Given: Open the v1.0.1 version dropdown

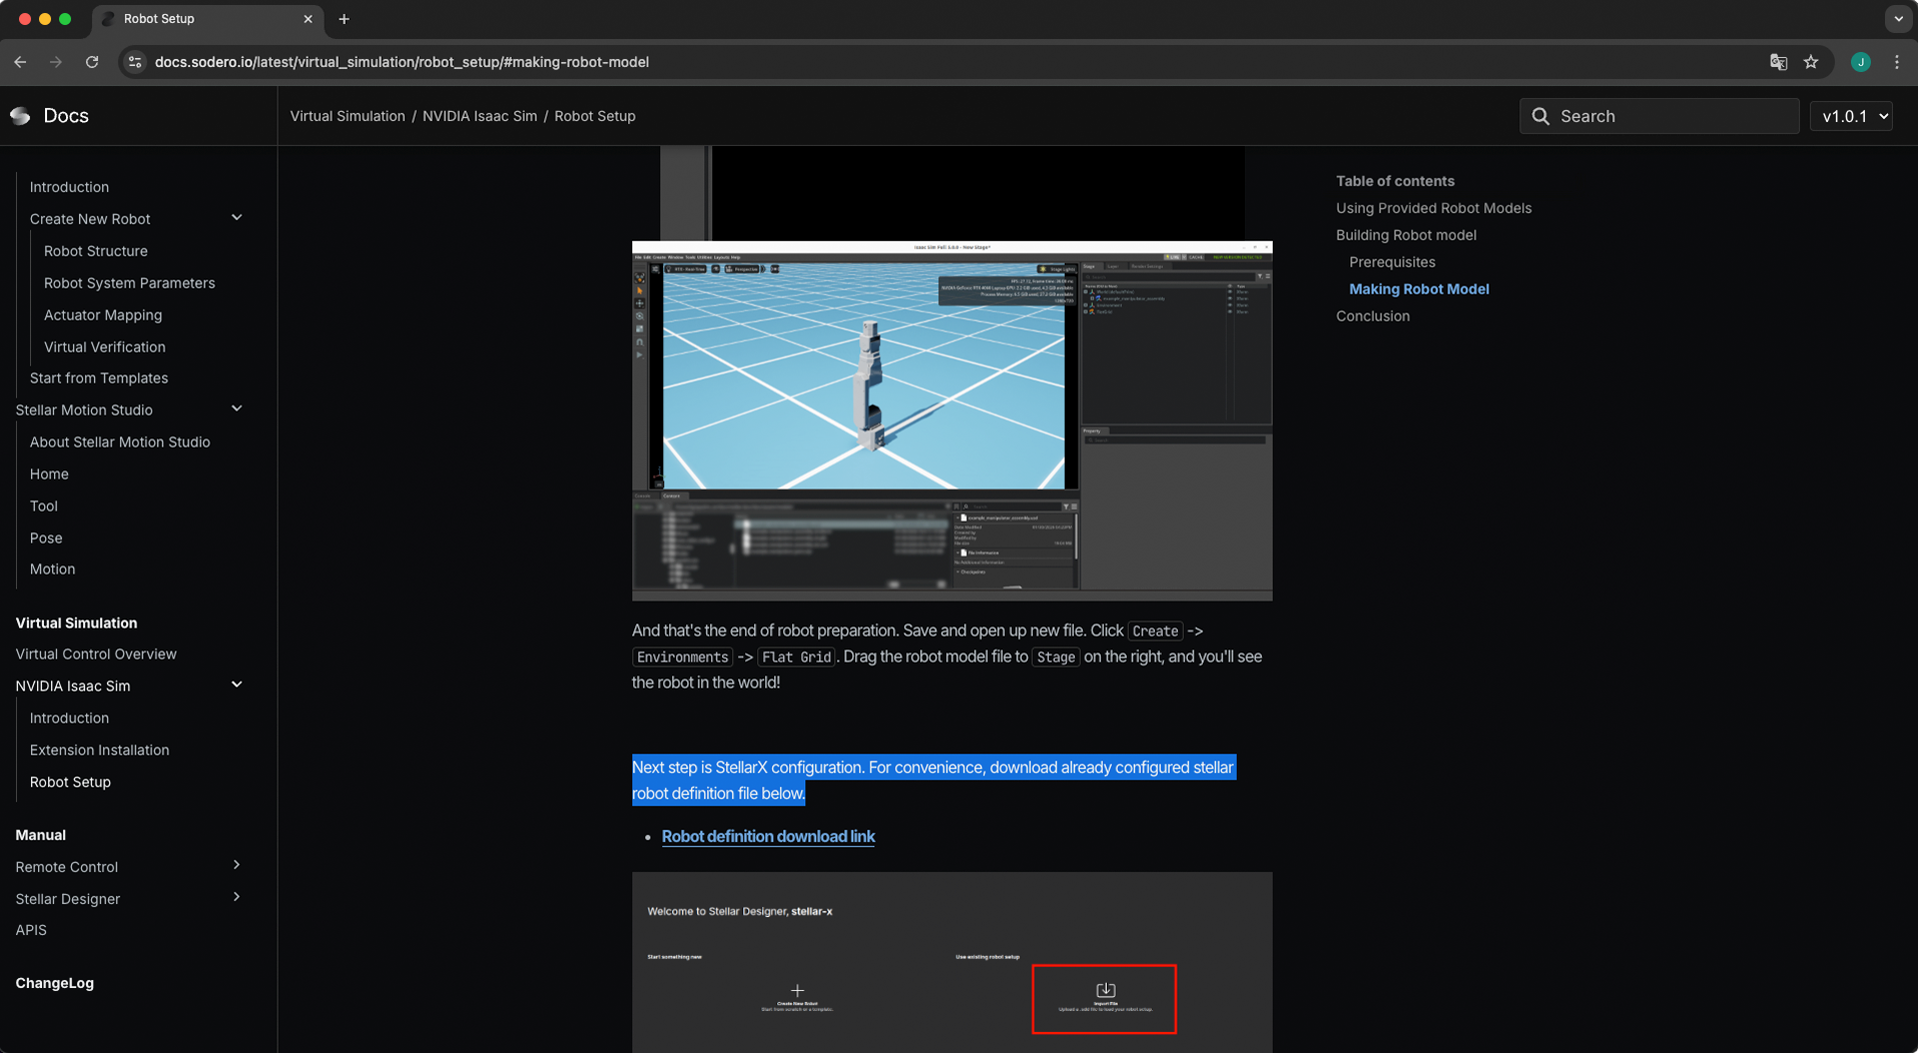Looking at the screenshot, I should (1853, 116).
